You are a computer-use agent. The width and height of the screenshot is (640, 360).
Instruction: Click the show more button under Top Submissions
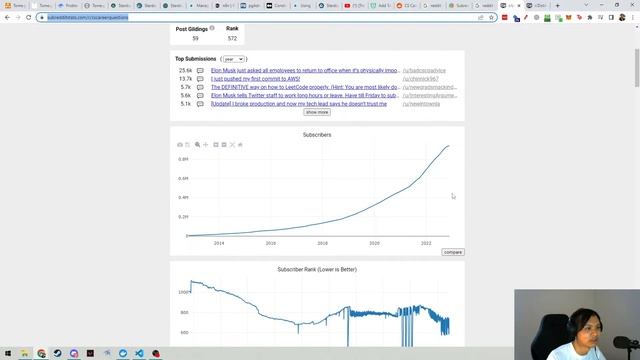[317, 112]
